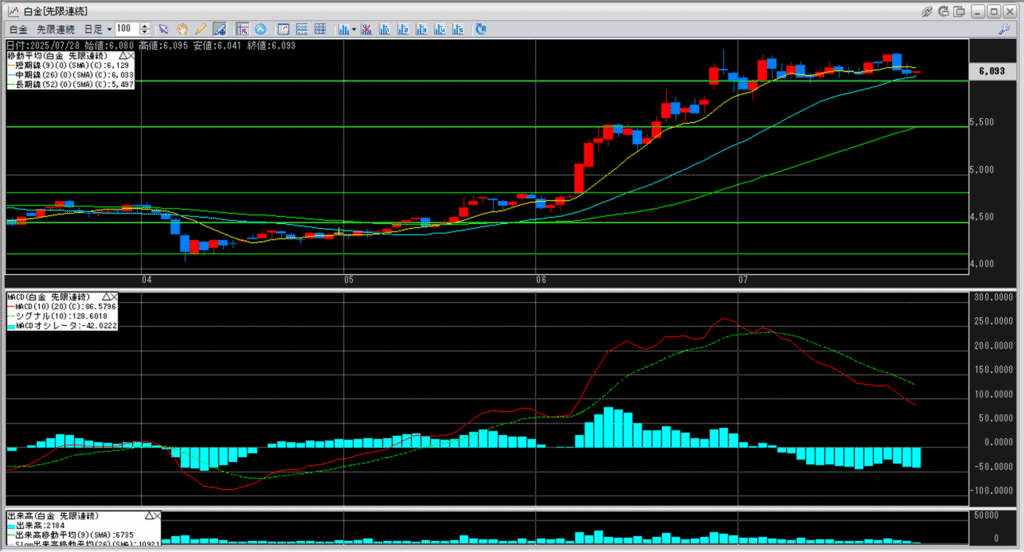Select the arrow pointer cursor tool
This screenshot has width=1024, height=552.
[164, 29]
